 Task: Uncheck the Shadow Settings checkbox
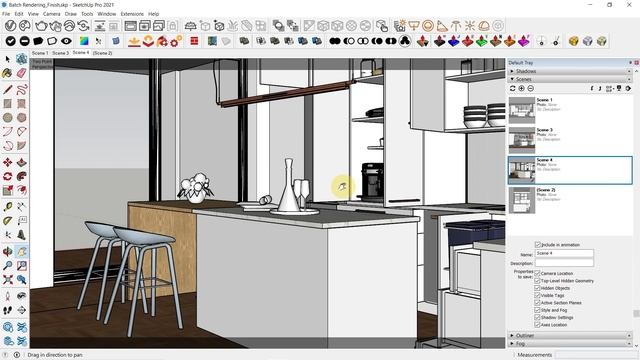coord(538,318)
